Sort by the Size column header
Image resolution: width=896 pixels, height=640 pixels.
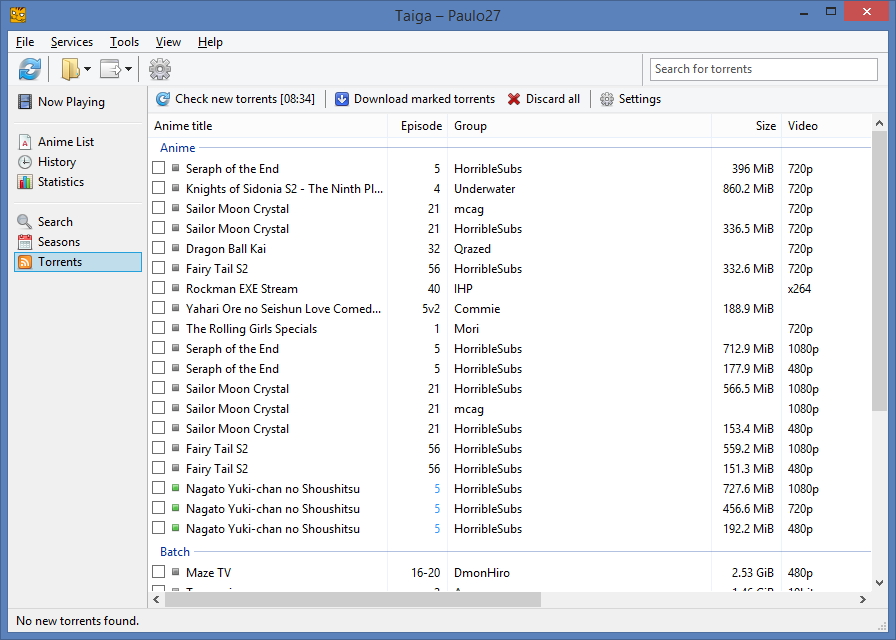click(x=746, y=126)
